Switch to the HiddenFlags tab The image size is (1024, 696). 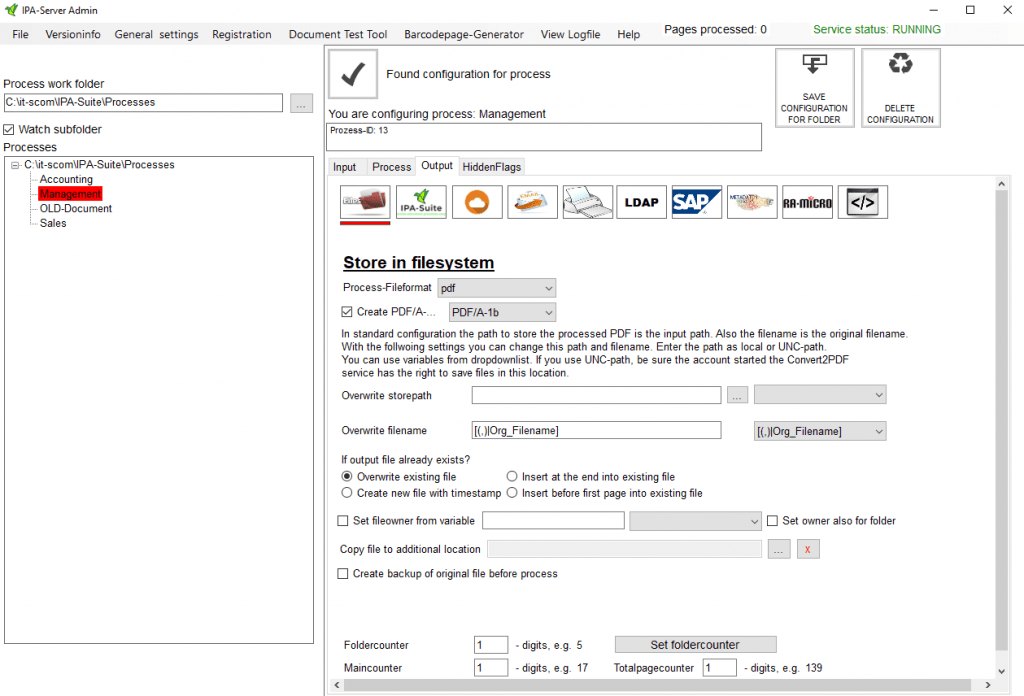491,166
